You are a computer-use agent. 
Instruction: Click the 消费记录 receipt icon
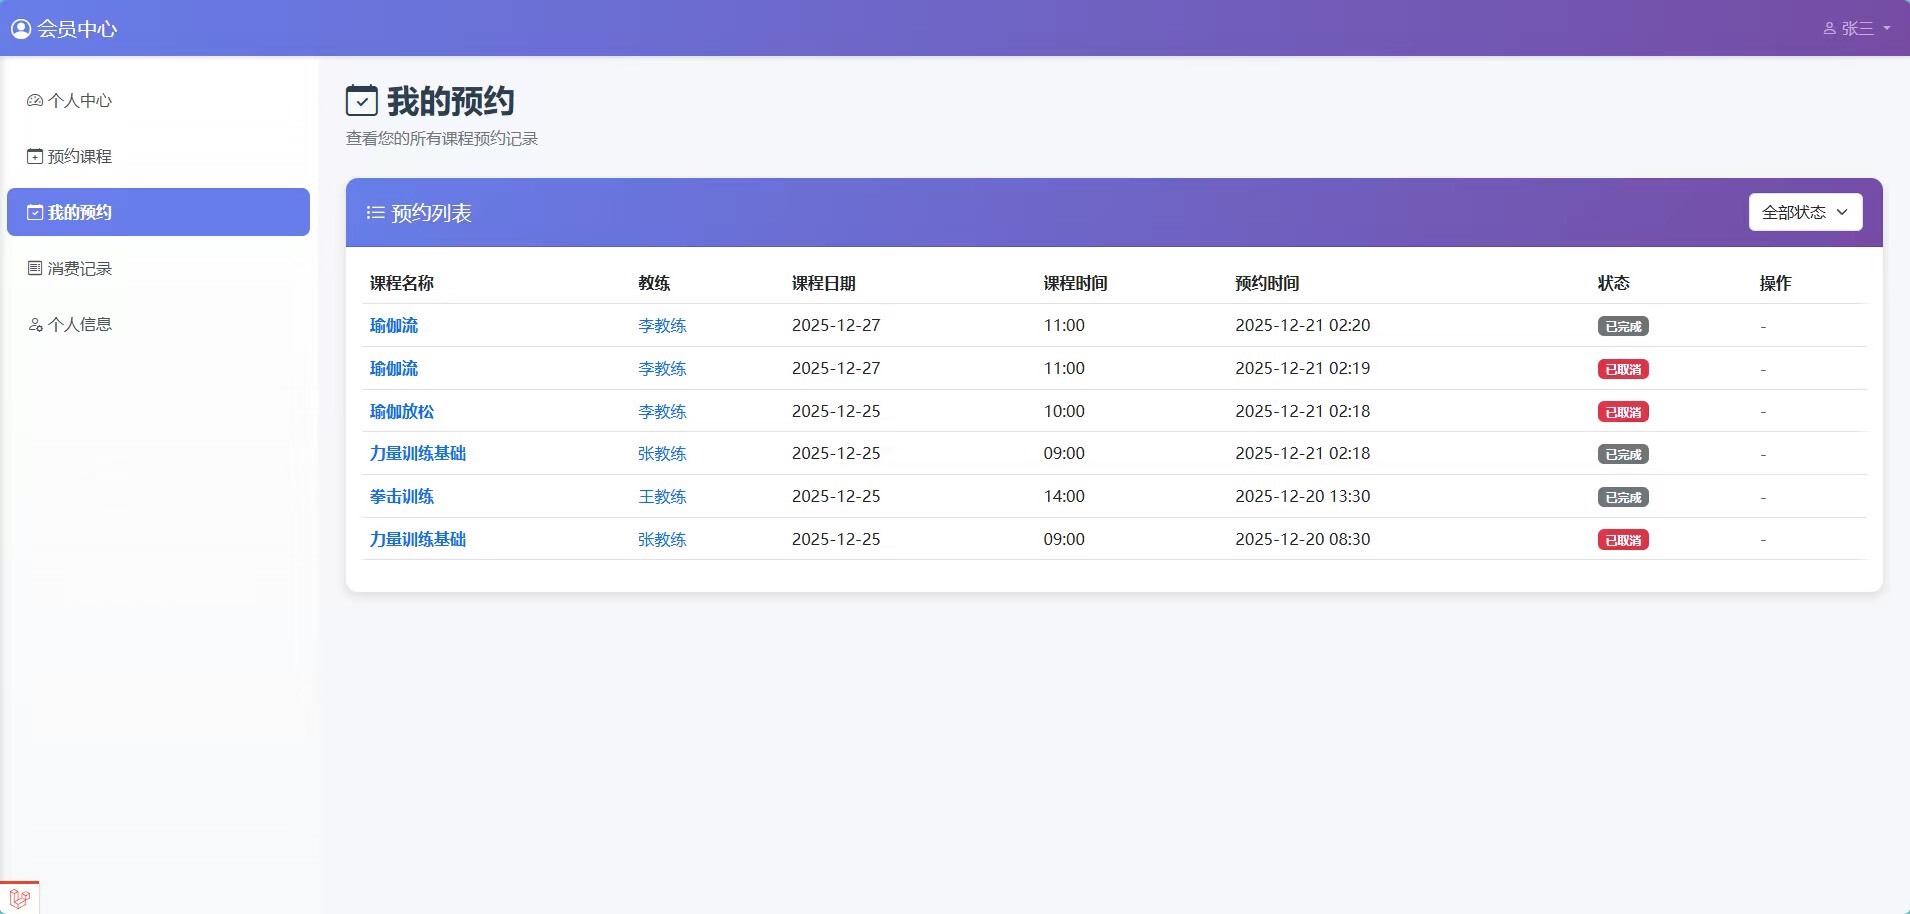pos(35,269)
